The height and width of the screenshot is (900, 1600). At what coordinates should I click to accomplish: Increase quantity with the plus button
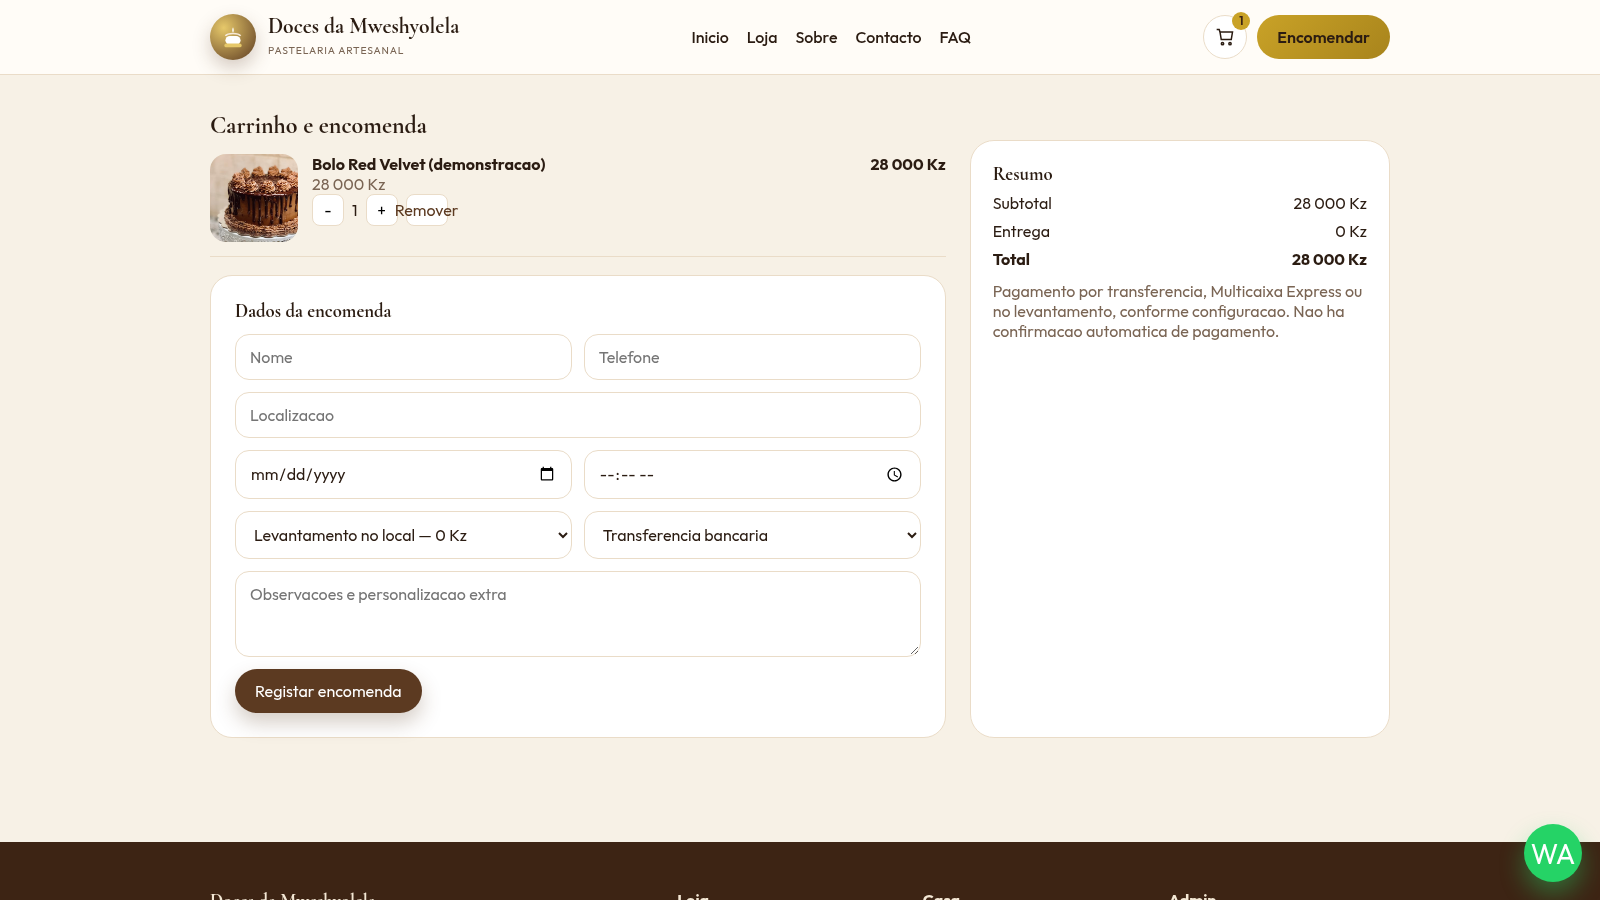381,210
